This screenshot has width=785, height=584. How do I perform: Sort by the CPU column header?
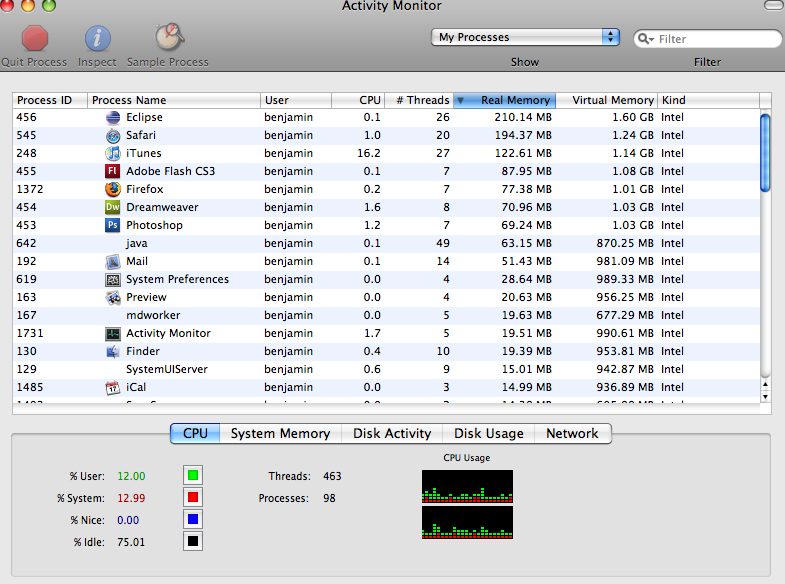pos(358,100)
